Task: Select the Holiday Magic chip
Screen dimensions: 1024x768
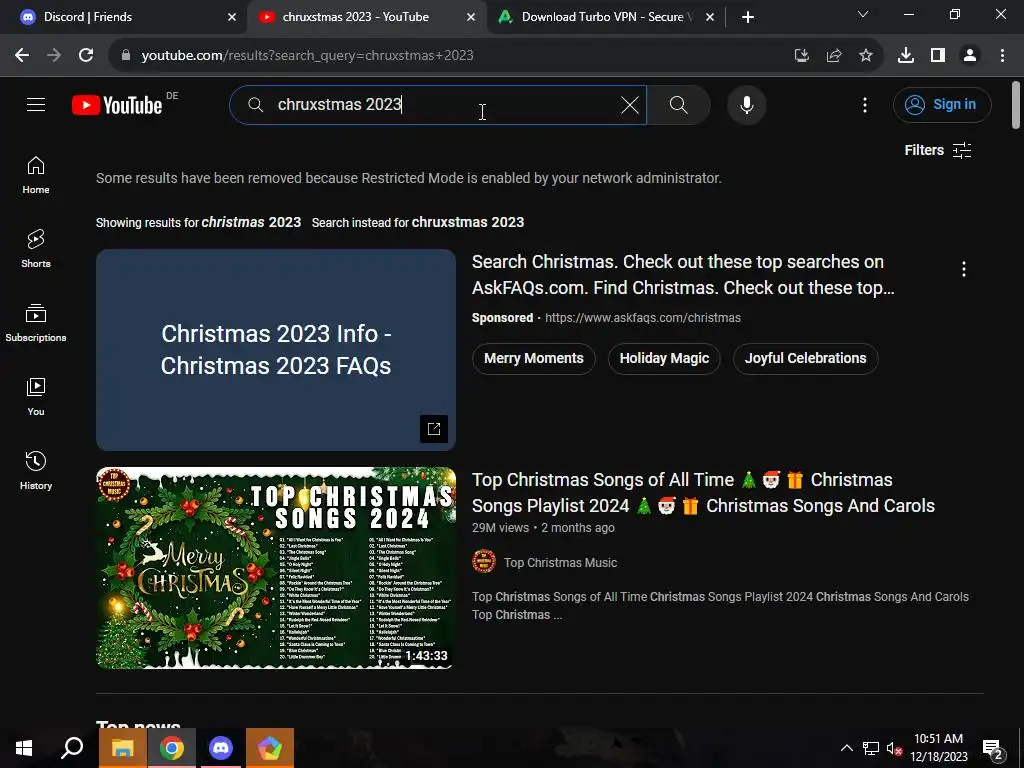Action: pos(664,359)
